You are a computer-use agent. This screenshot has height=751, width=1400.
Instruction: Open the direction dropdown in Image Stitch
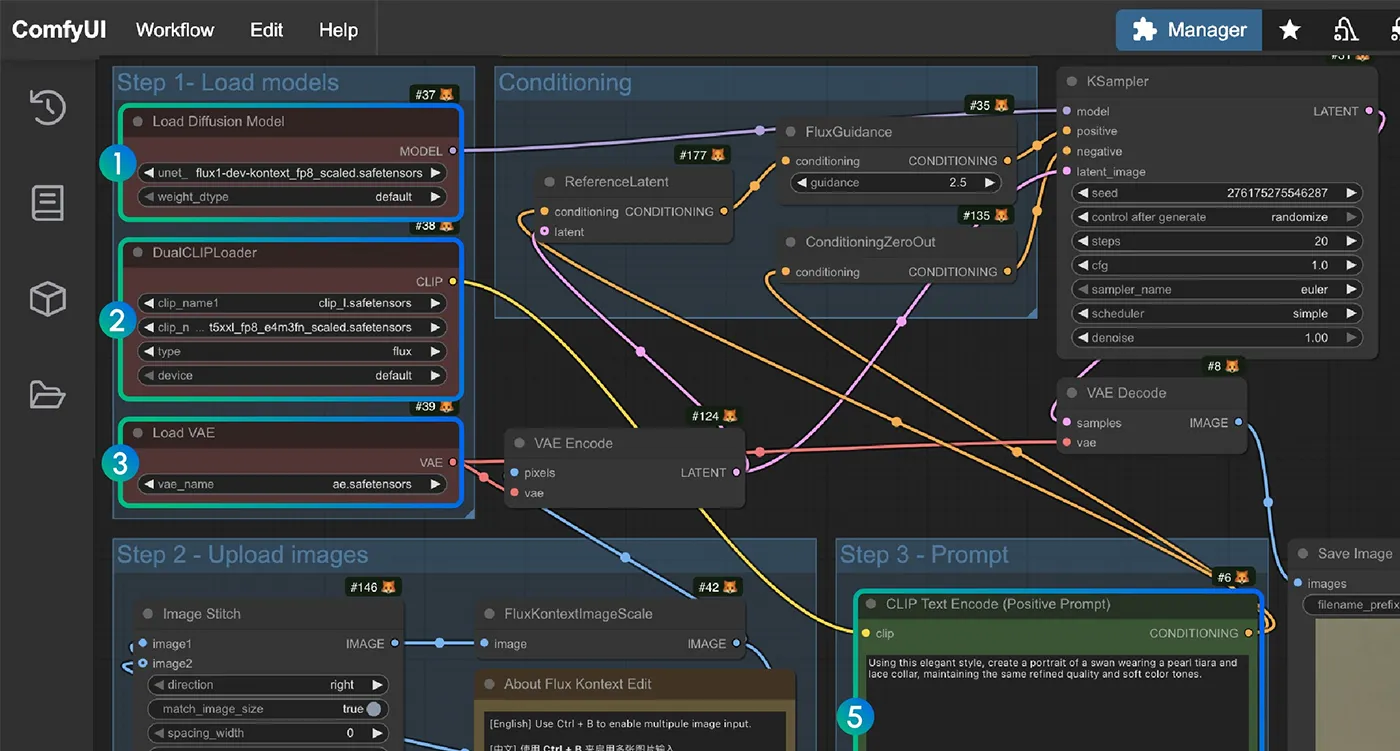[x=269, y=685]
